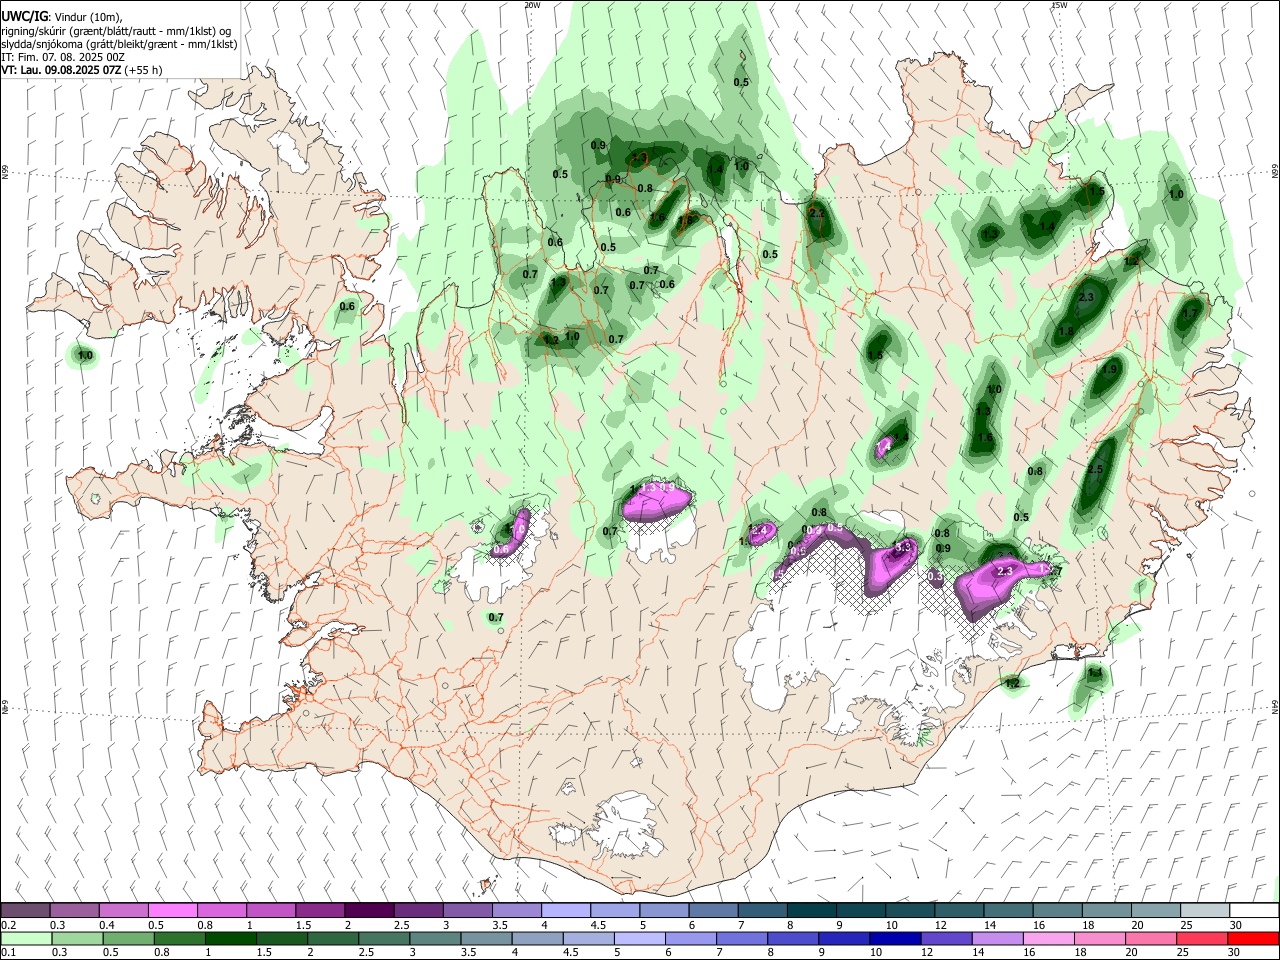Click the '12' label in the rain legend row
The image size is (1280, 960).
coord(927,953)
